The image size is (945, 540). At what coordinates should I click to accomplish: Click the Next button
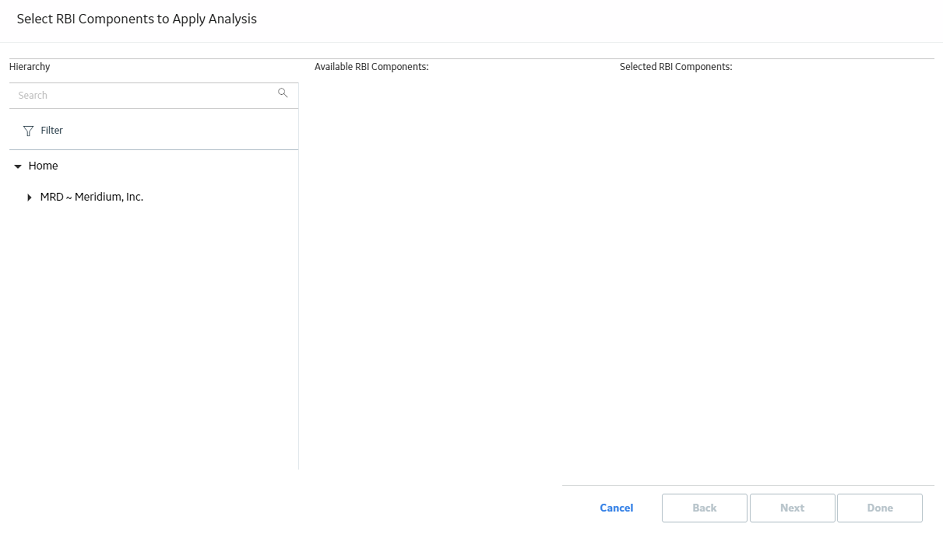pyautogui.click(x=793, y=508)
